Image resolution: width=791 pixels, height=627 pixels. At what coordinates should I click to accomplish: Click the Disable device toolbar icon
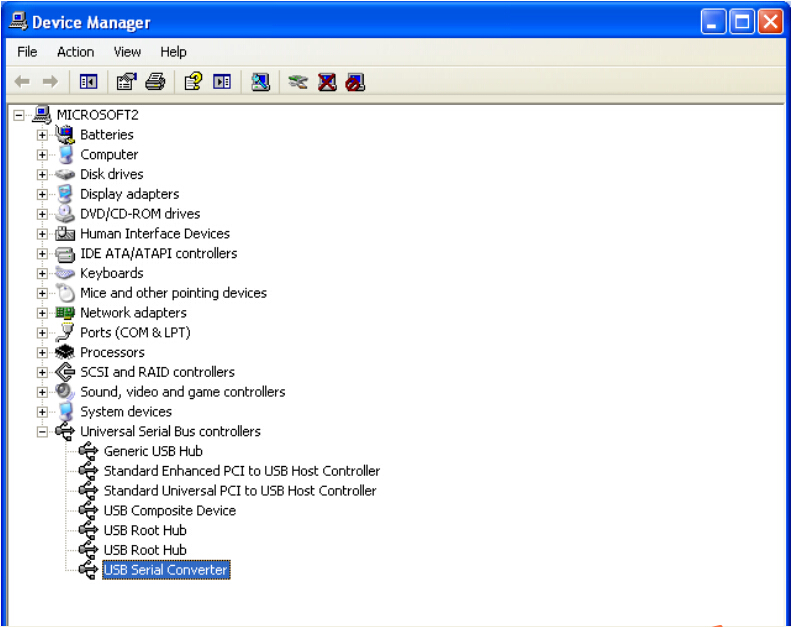click(x=355, y=82)
